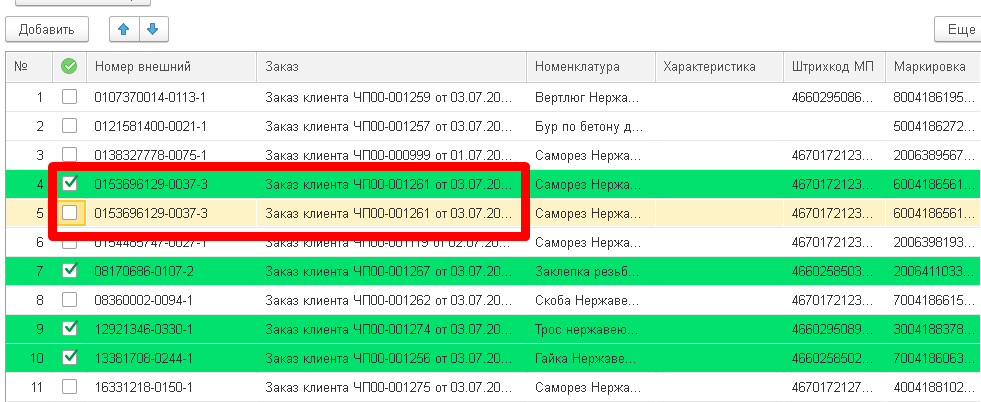The height and width of the screenshot is (402, 981).
Task: Move row up with blue up arrow
Action: pyautogui.click(x=124, y=29)
